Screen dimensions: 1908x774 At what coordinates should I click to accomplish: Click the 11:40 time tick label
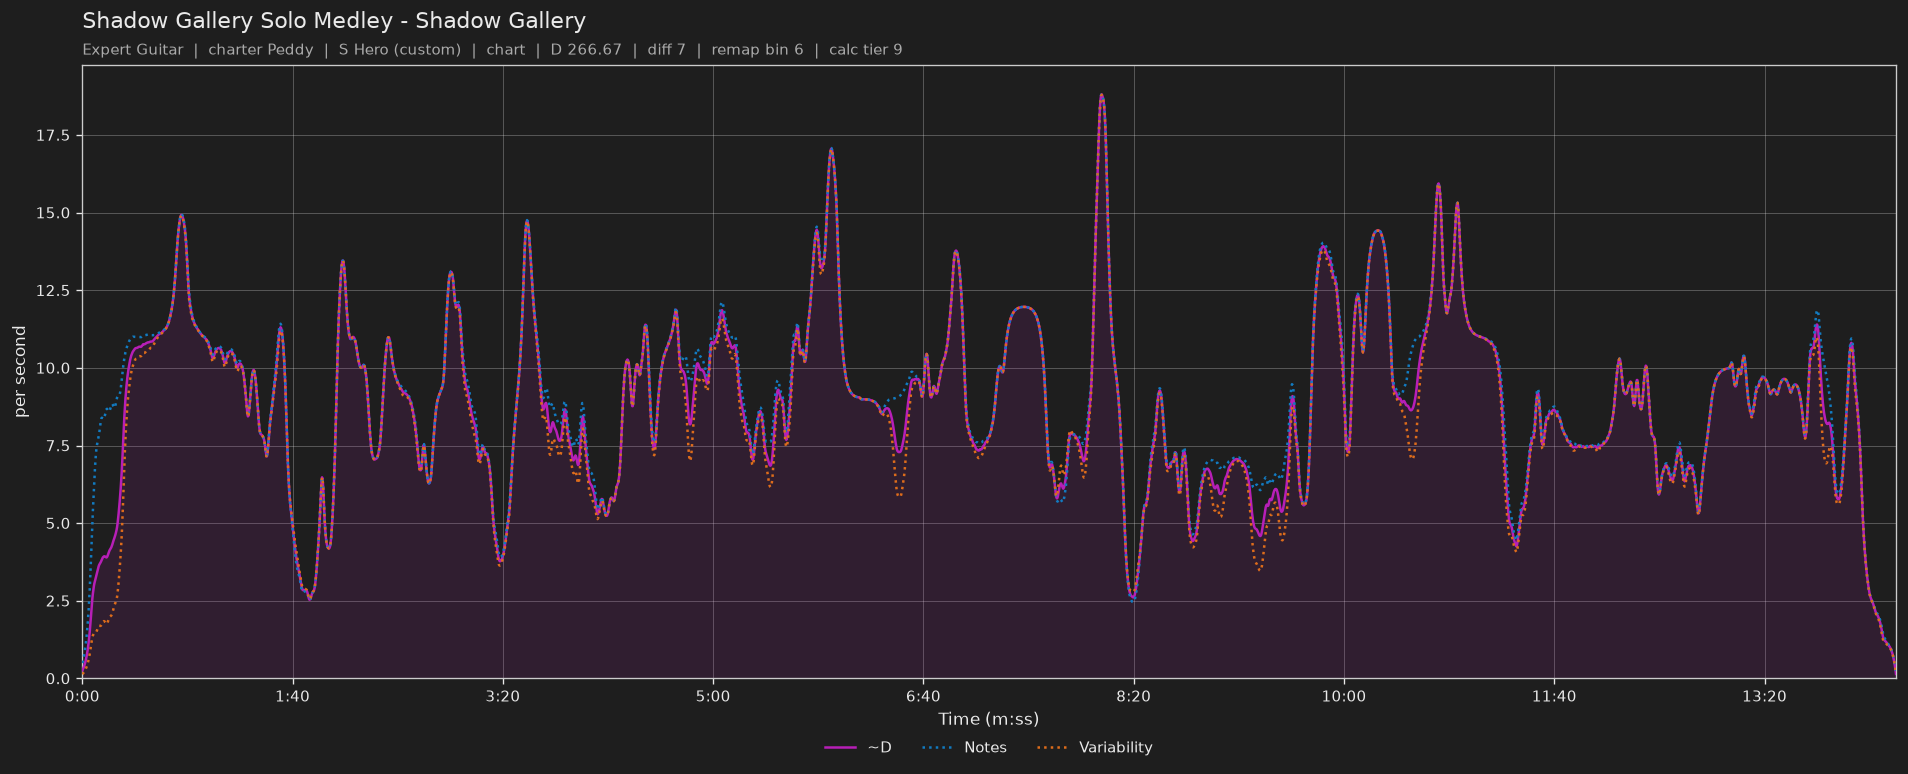point(1554,696)
